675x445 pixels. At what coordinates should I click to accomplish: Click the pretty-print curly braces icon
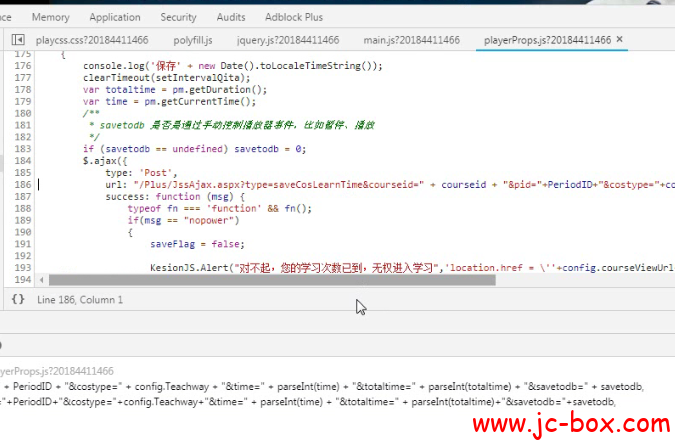[x=17, y=299]
